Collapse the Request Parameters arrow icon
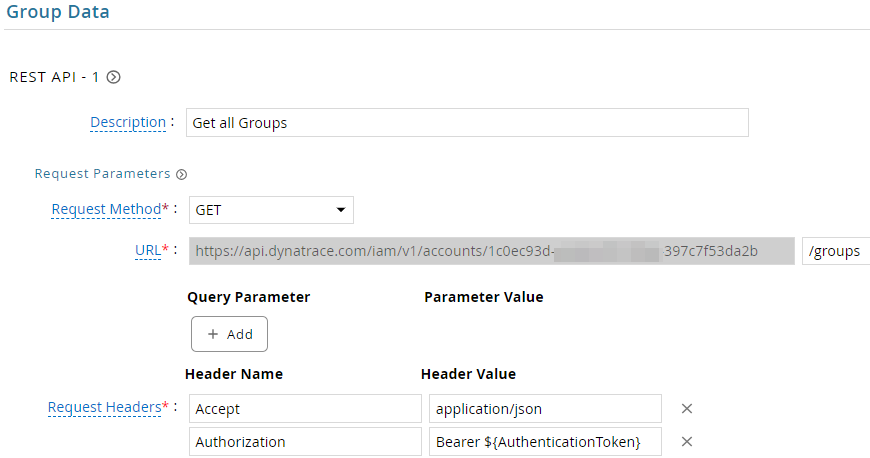Image resolution: width=870 pixels, height=458 pixels. pyautogui.click(x=181, y=174)
